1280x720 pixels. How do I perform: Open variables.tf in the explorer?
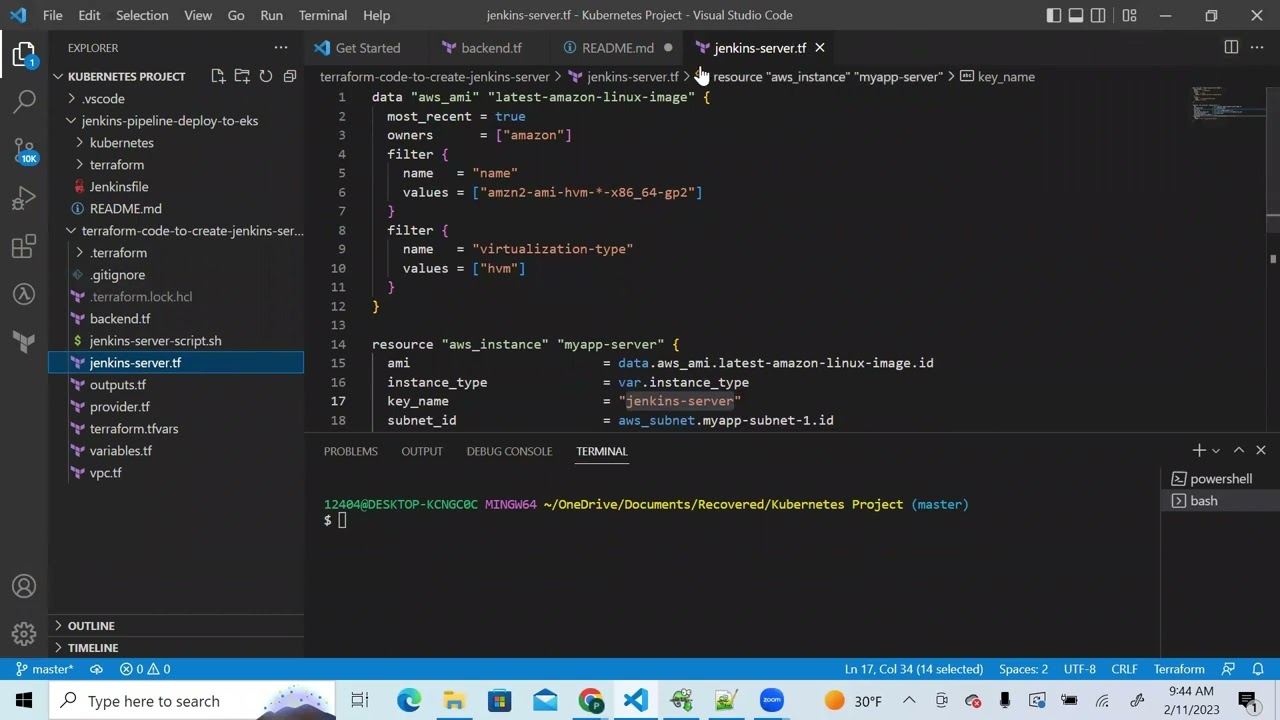click(x=176, y=451)
